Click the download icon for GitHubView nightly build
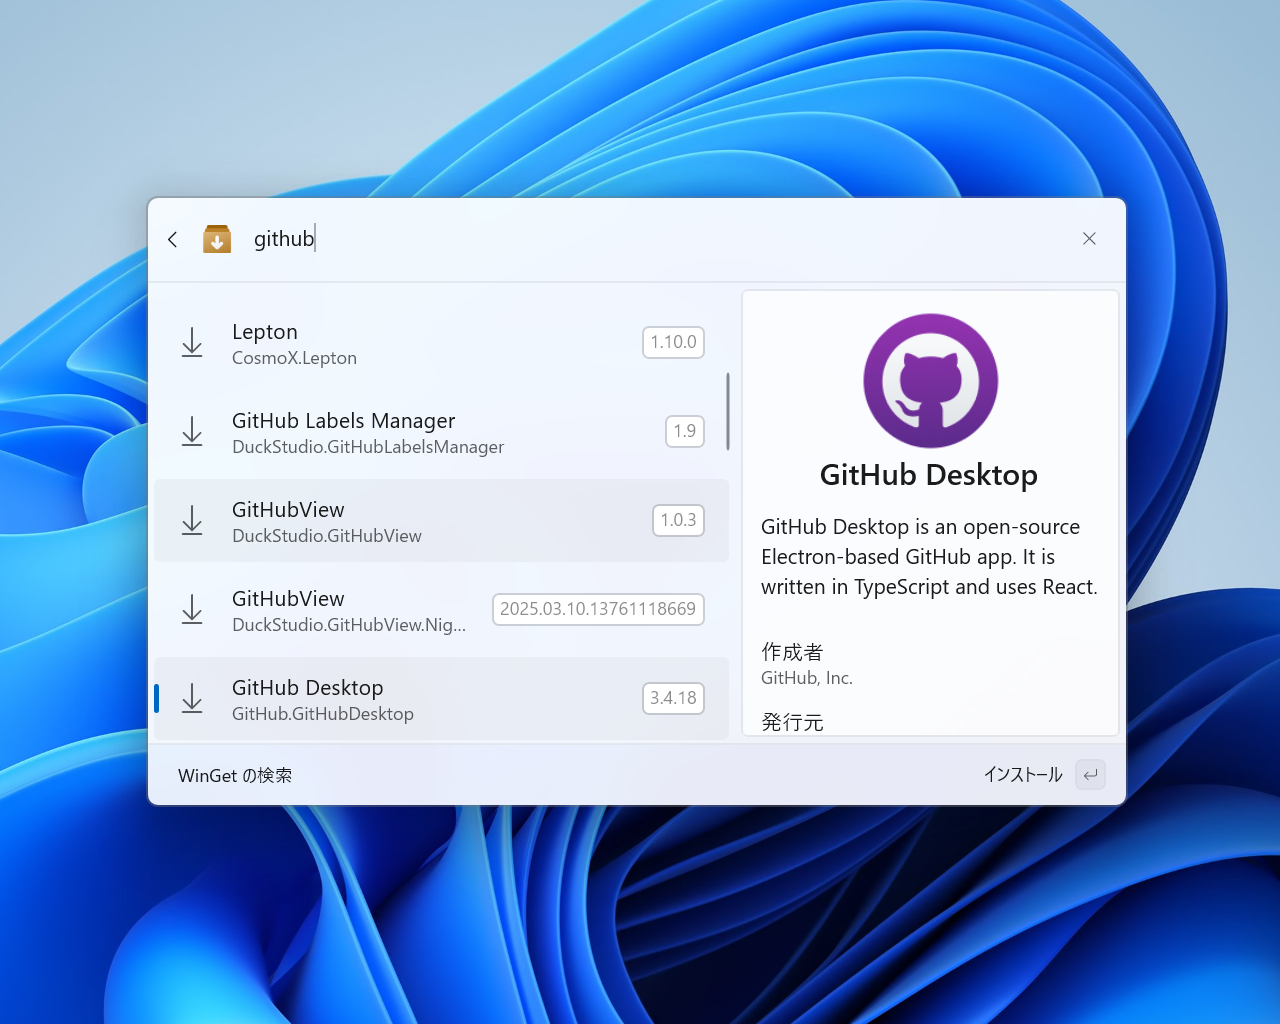Screen dimensions: 1280x1024 click(192, 610)
